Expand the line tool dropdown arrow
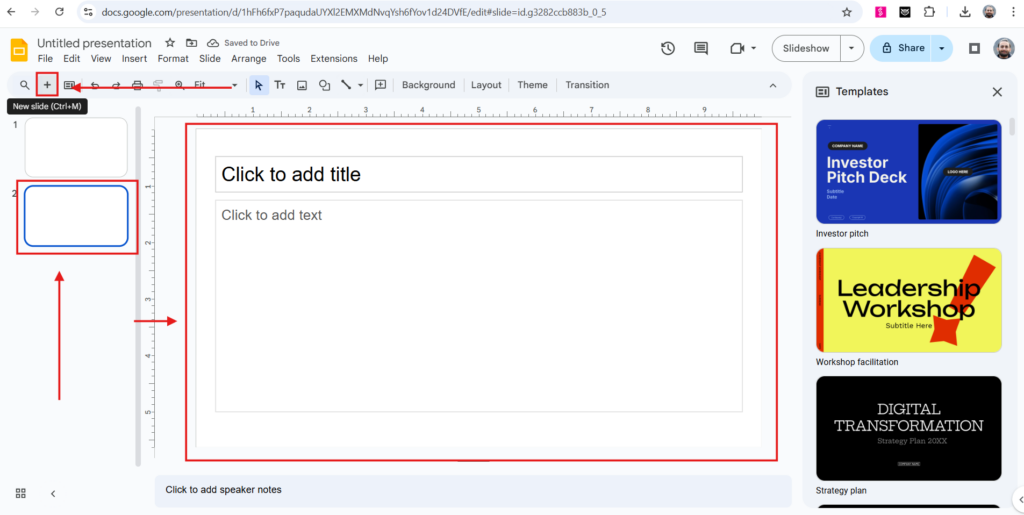Image resolution: width=1024 pixels, height=515 pixels. [360, 85]
